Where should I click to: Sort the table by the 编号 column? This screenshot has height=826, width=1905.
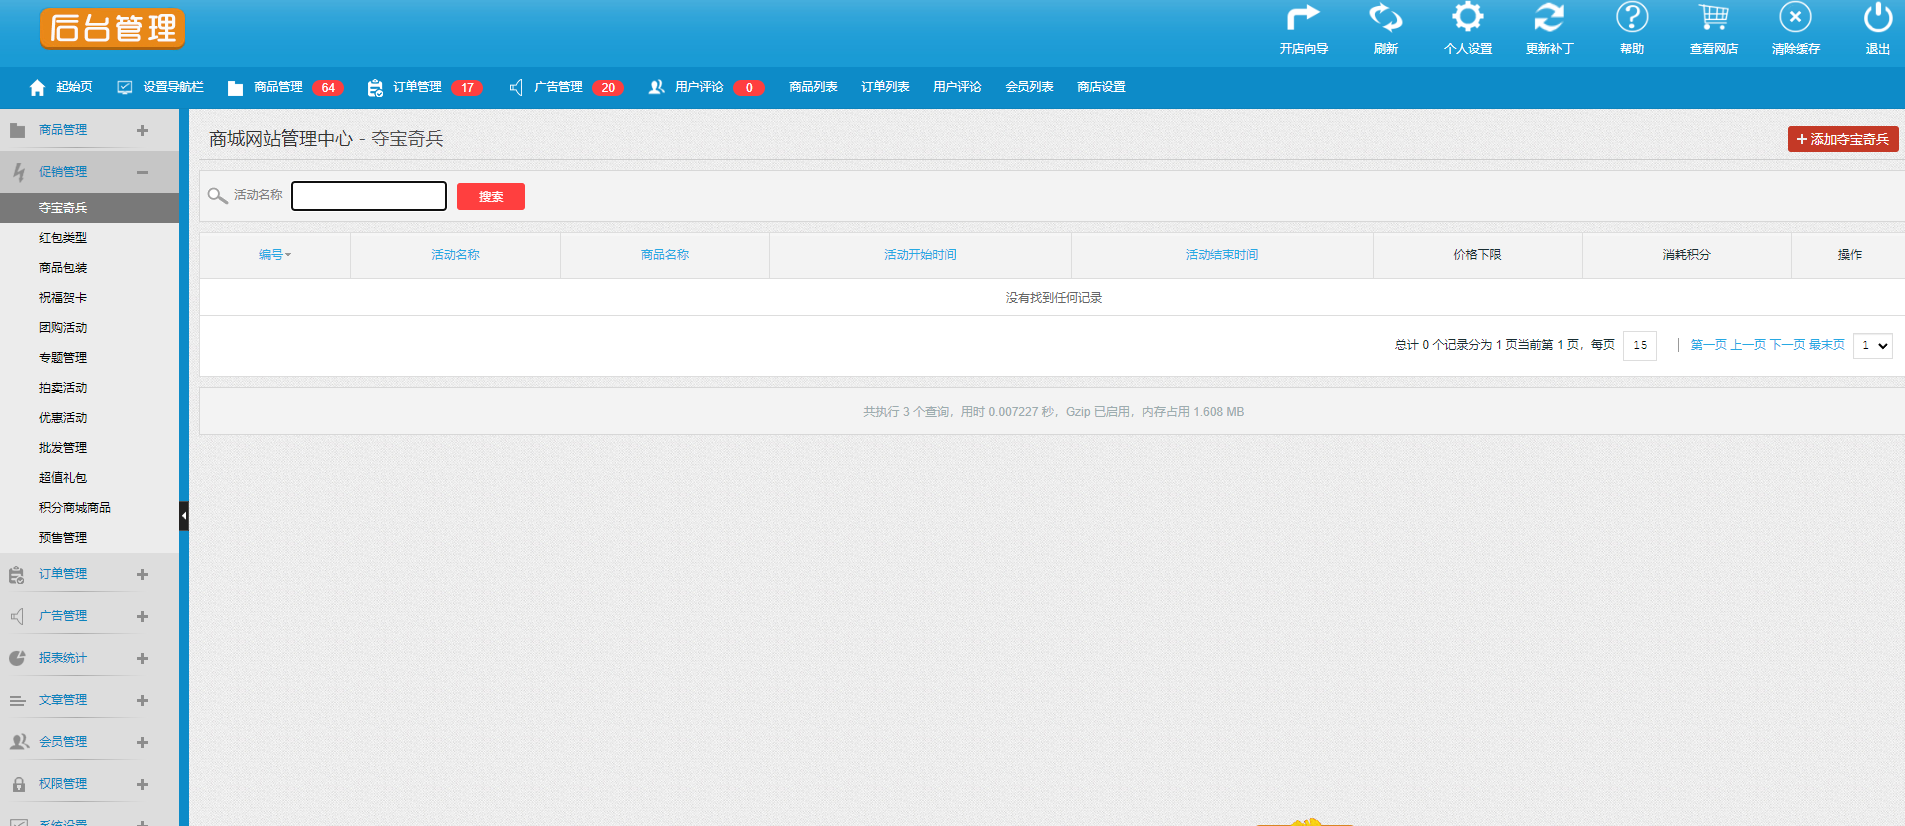(x=275, y=255)
